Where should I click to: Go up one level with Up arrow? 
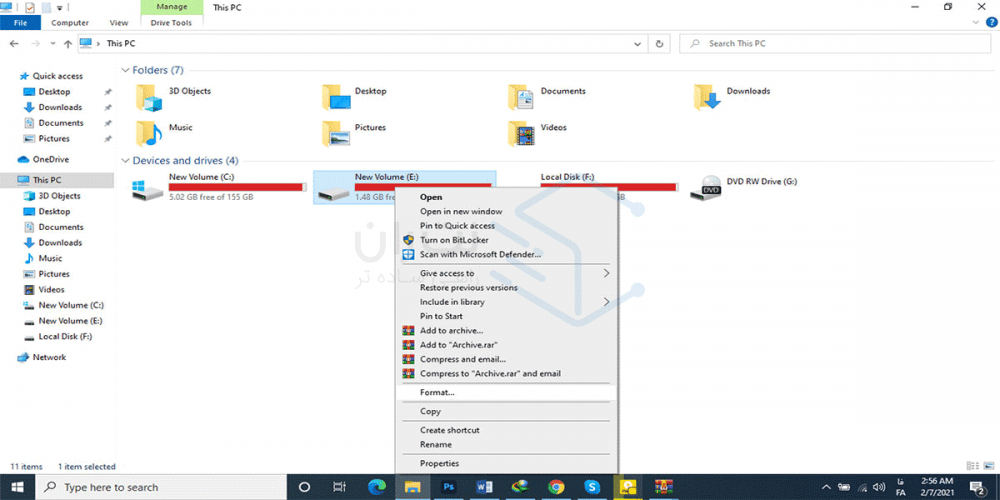pos(67,44)
